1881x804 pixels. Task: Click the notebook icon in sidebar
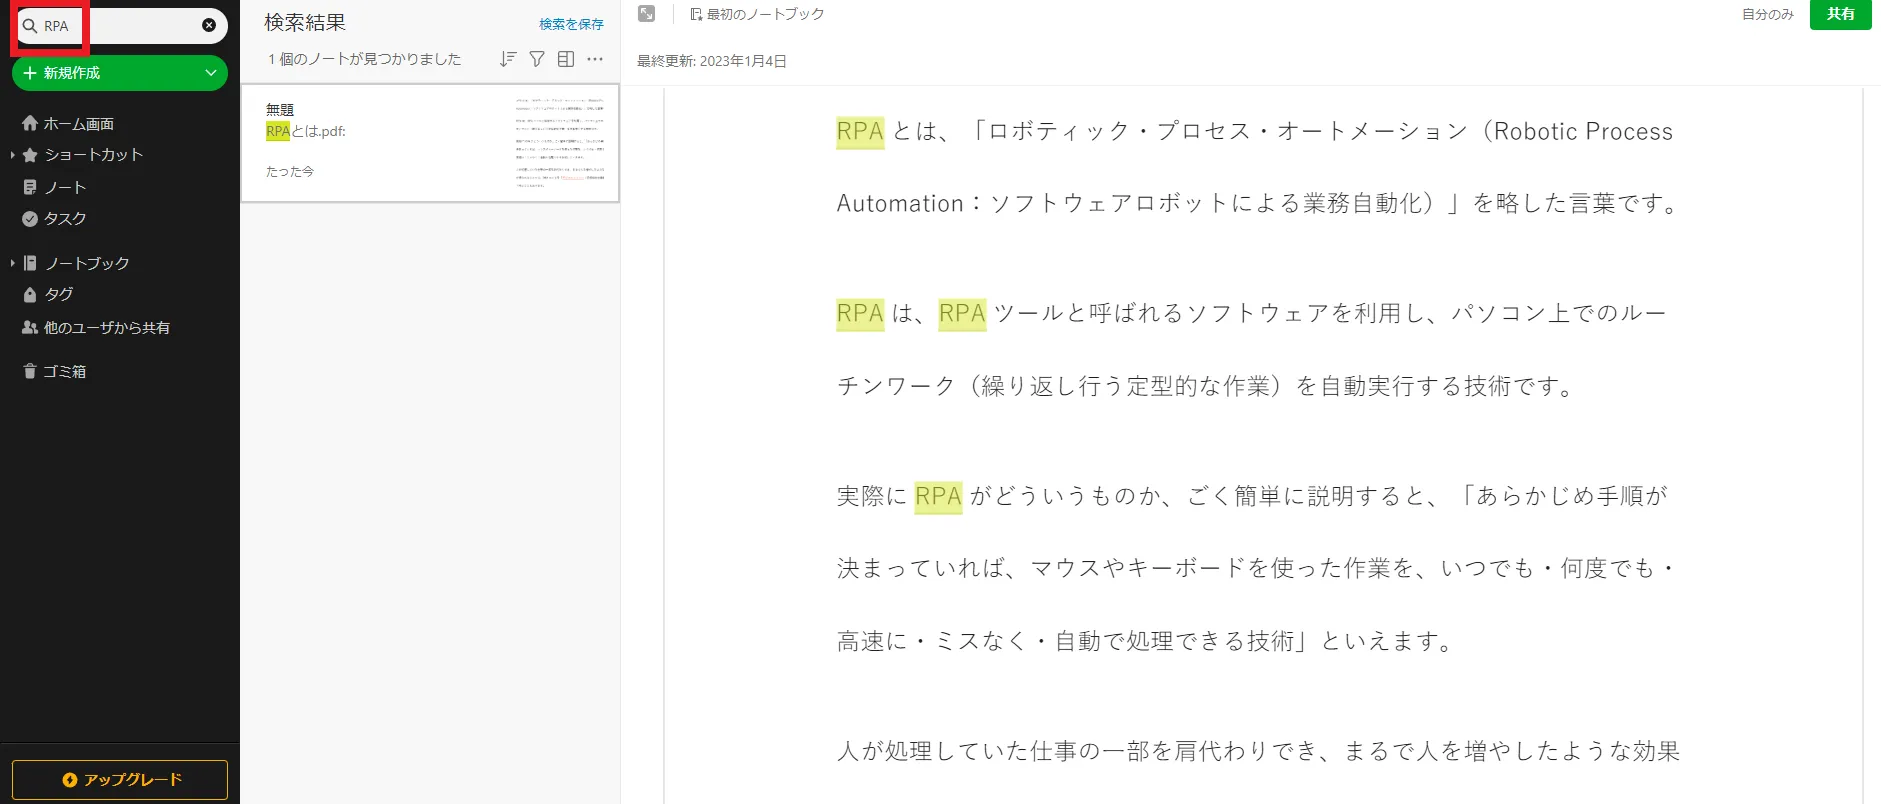[30, 263]
